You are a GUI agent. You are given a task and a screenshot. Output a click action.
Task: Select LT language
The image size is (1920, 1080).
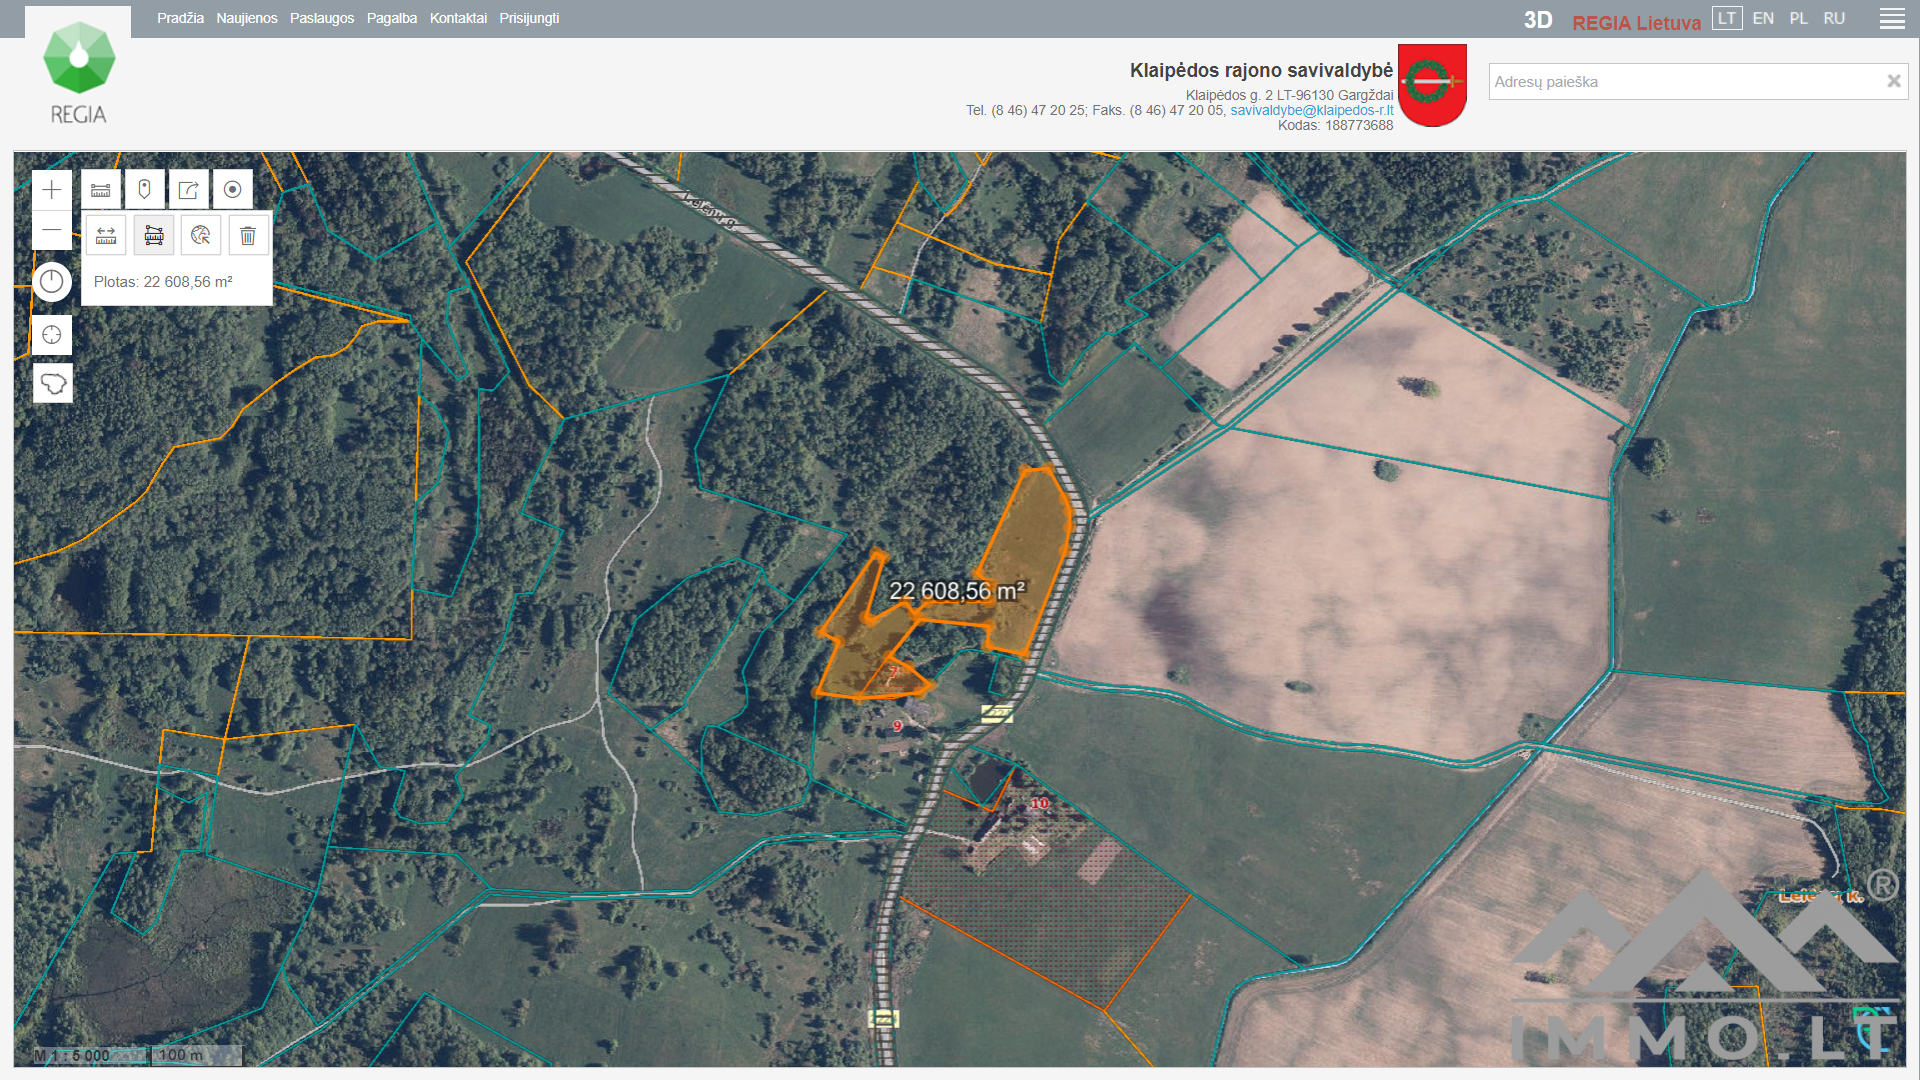pos(1727,18)
